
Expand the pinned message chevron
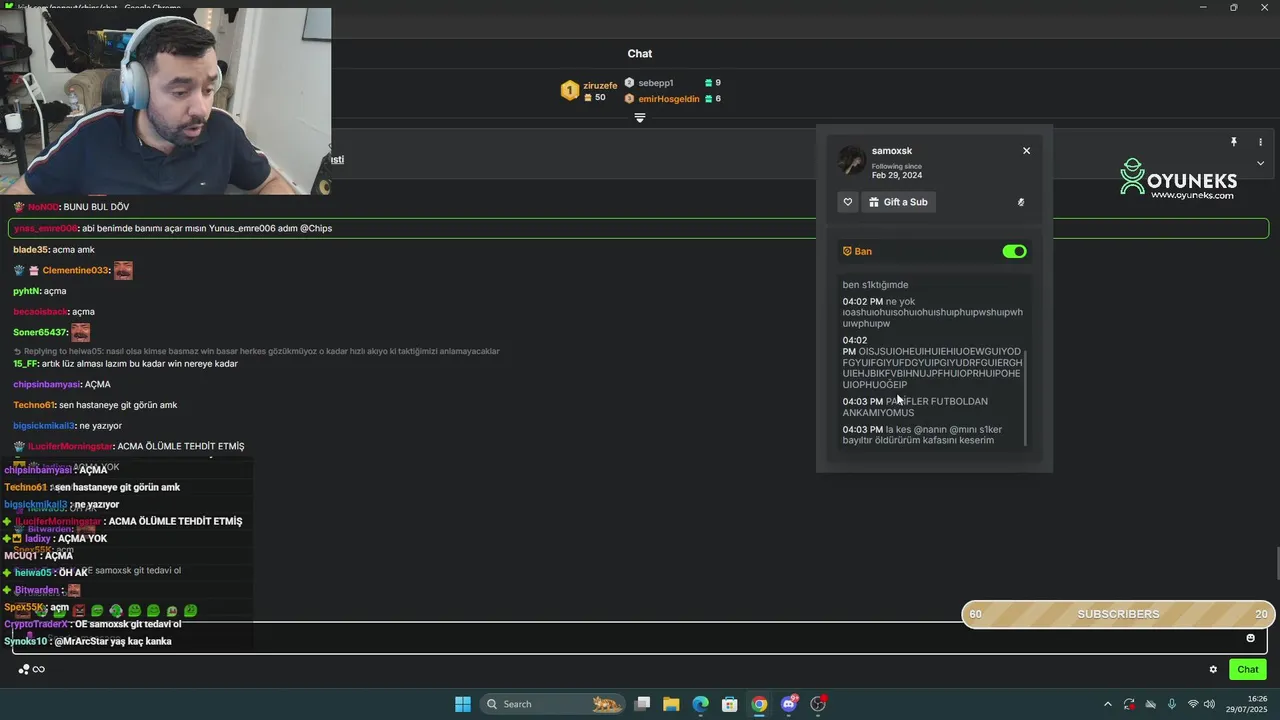(1260, 163)
